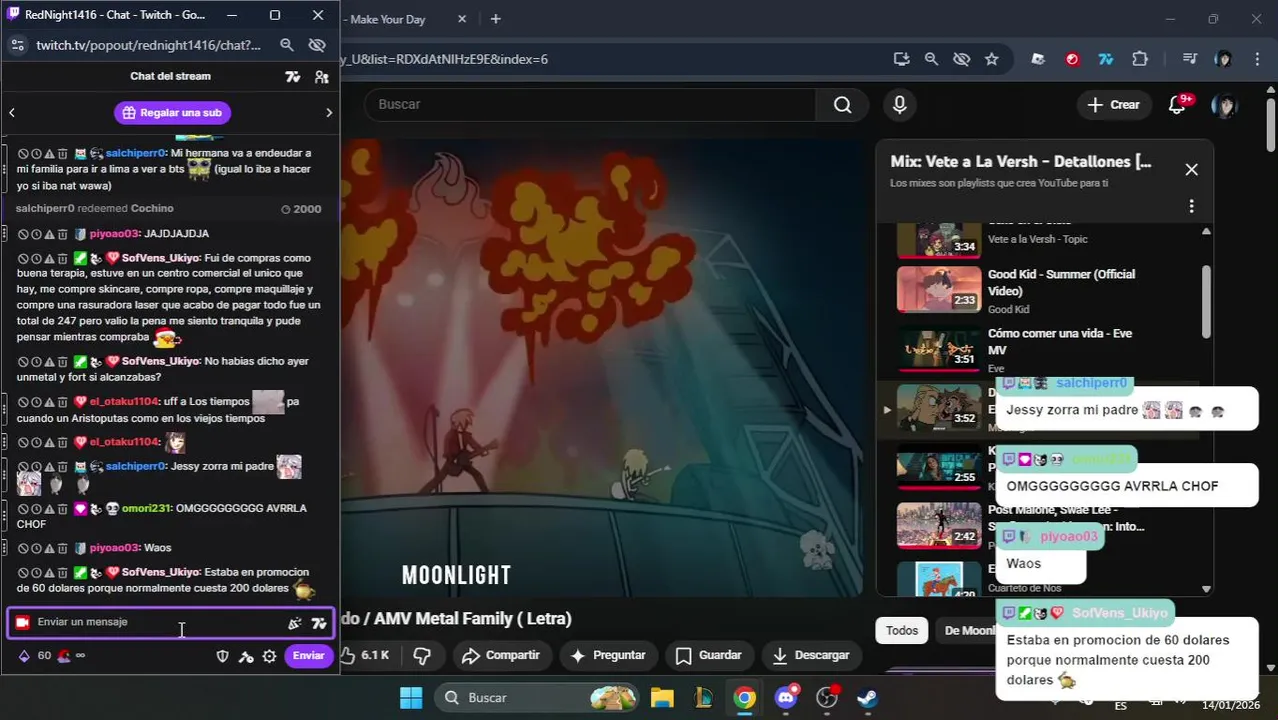Click the YouTube Buscar search field
The height and width of the screenshot is (720, 1278).
[590, 105]
